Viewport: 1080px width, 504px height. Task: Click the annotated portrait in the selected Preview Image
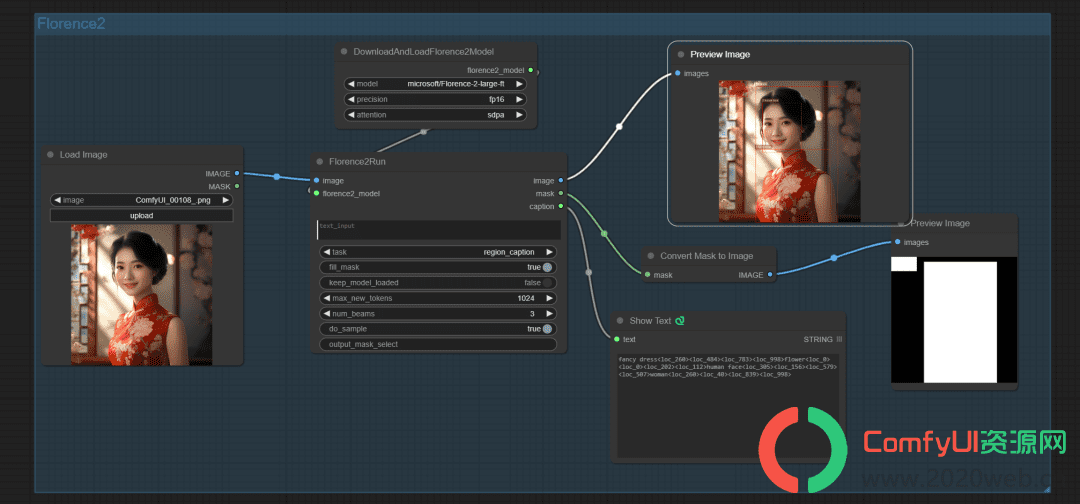(789, 151)
